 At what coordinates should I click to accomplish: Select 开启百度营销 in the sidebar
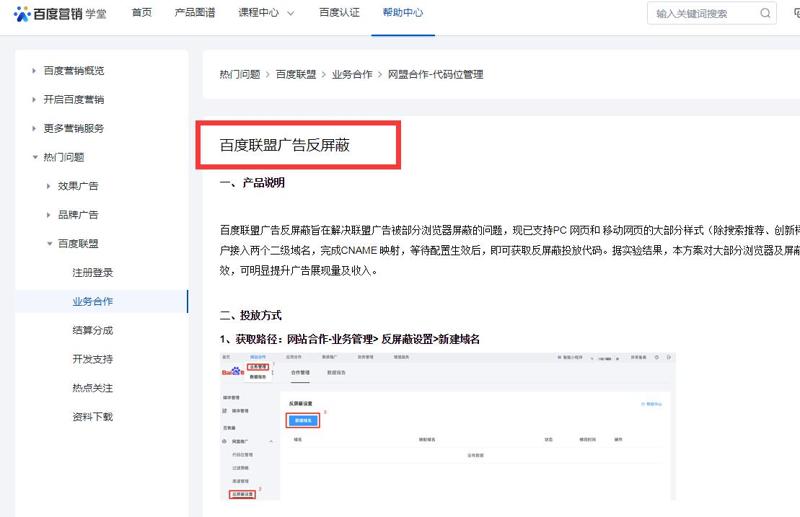point(74,100)
